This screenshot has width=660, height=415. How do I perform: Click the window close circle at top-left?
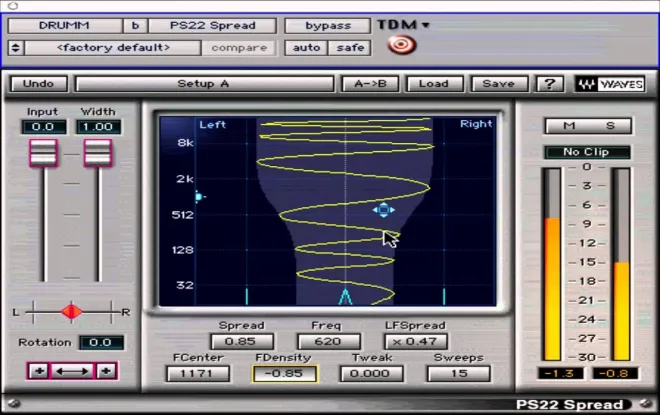click(13, 6)
